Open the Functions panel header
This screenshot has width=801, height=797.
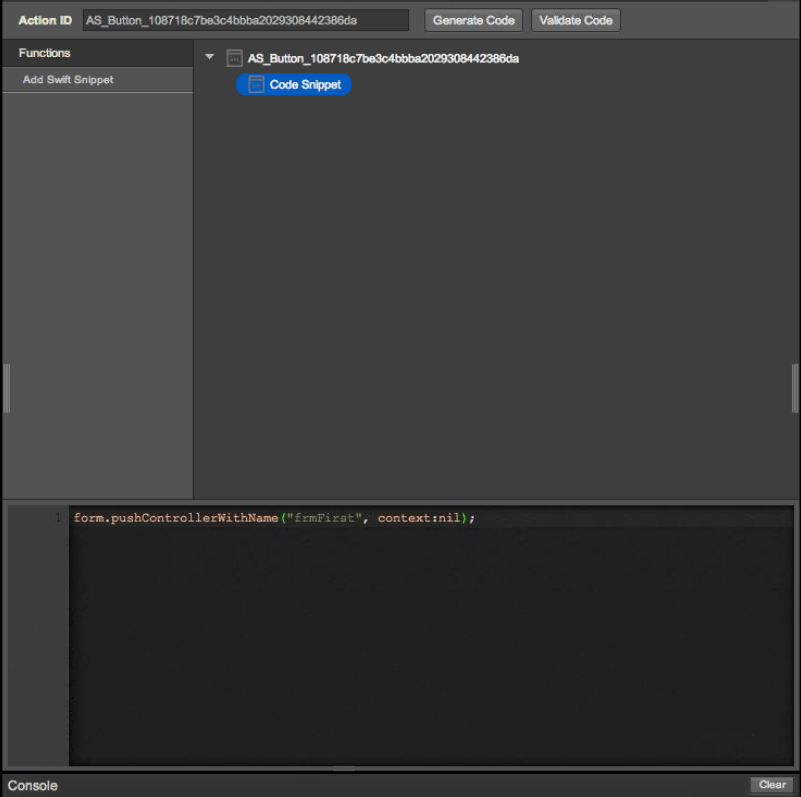(x=98, y=53)
